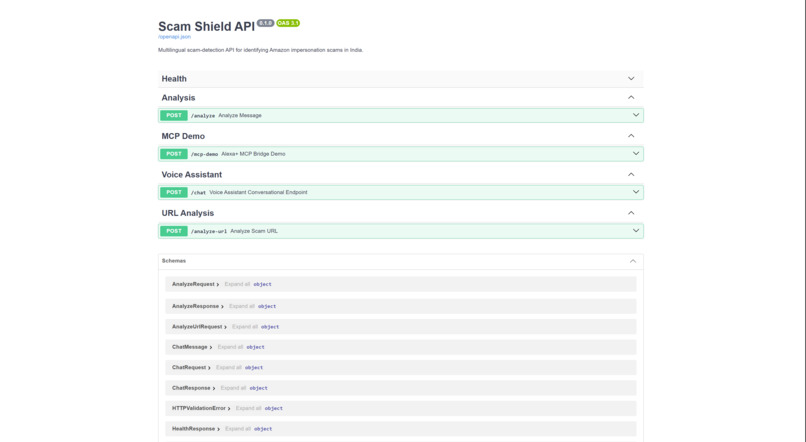Click Expand all for AnalyzeUrlRequest

pyautogui.click(x=245, y=327)
